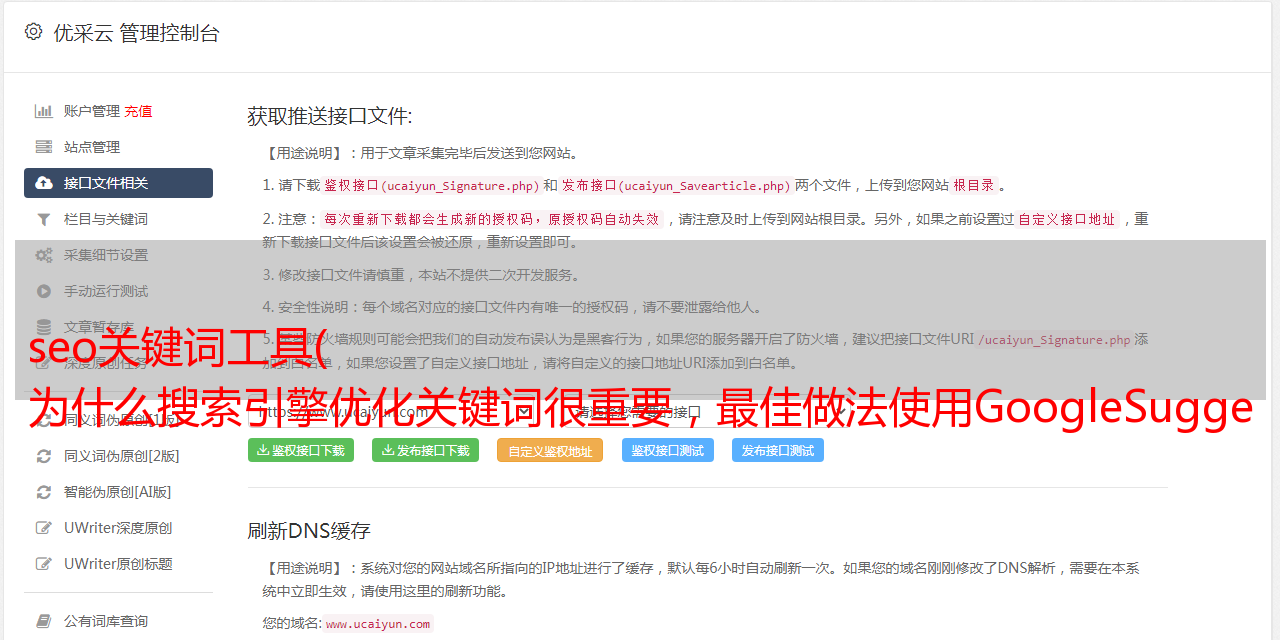
Task: Click the play circle icon for 手动运行测试
Action: pos(44,291)
